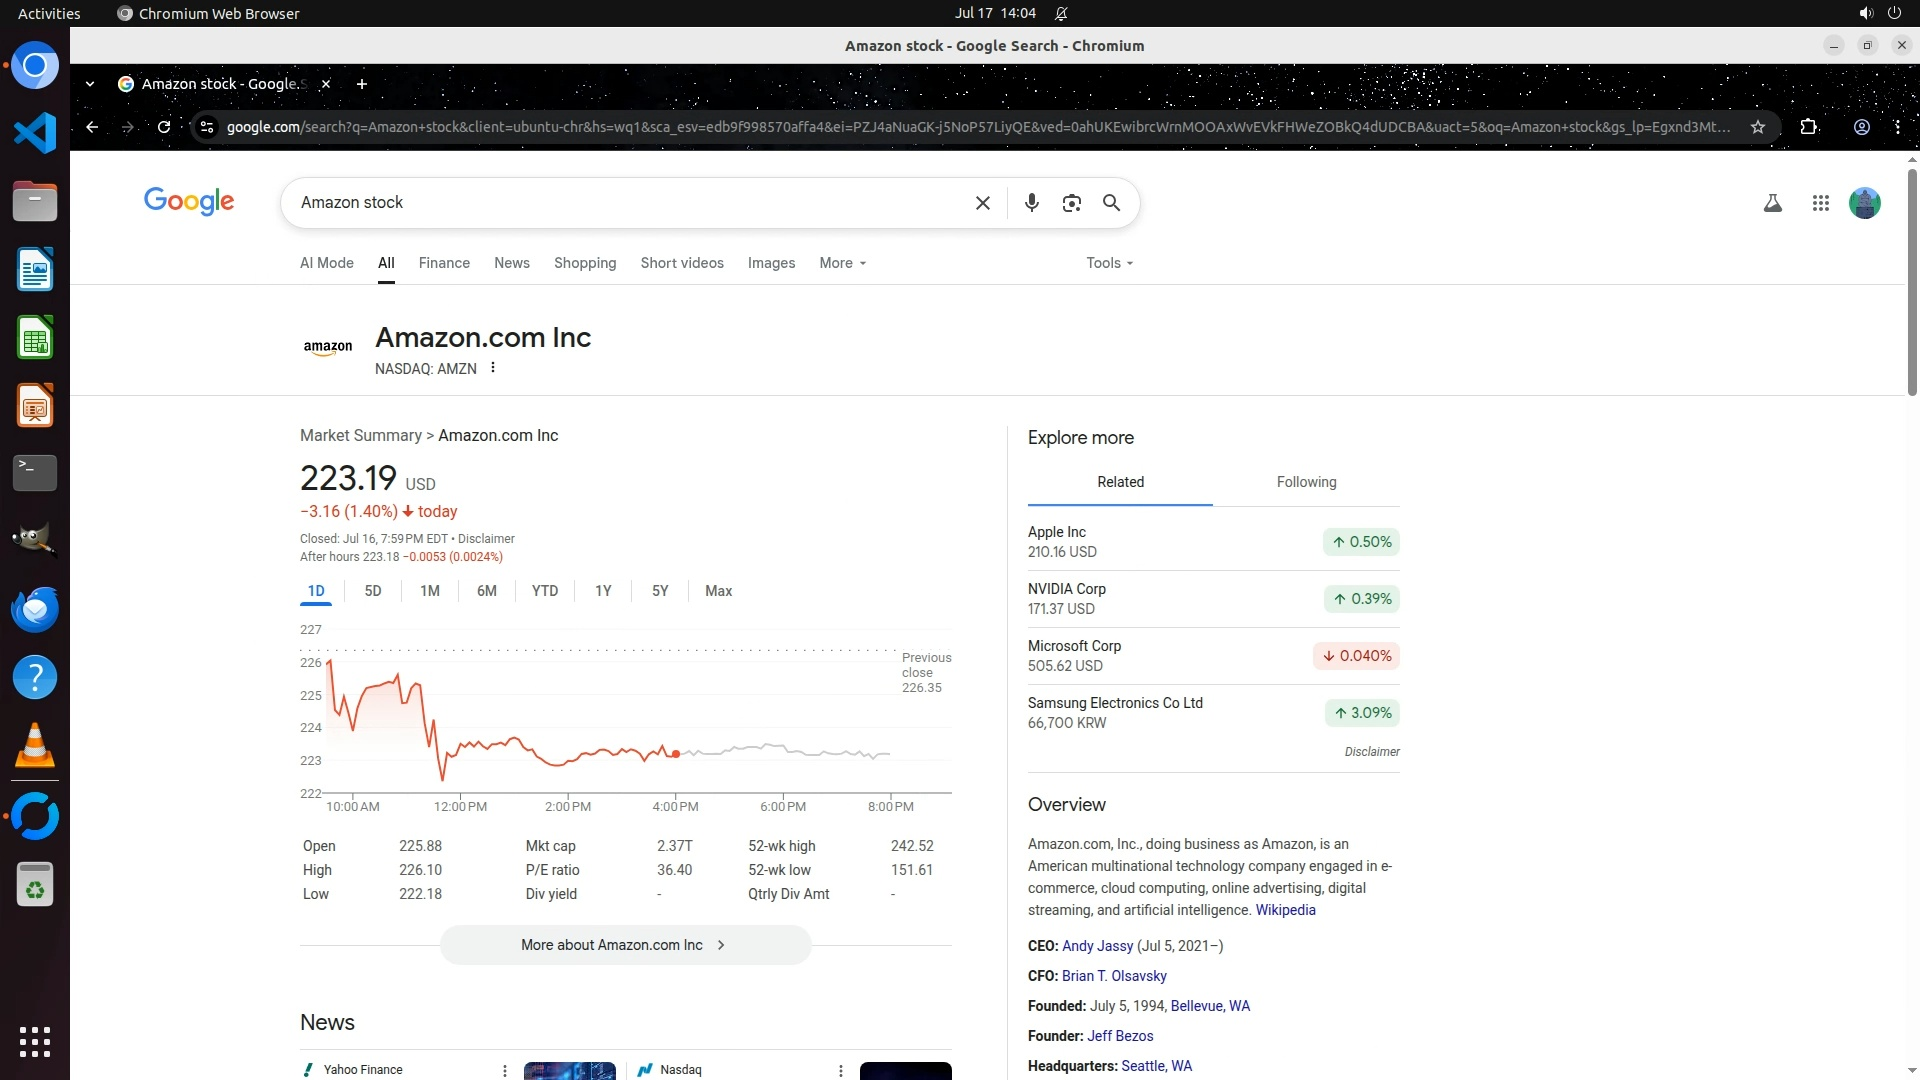Viewport: 1920px width, 1080px height.
Task: Switch chart to 1M range
Action: click(x=429, y=591)
